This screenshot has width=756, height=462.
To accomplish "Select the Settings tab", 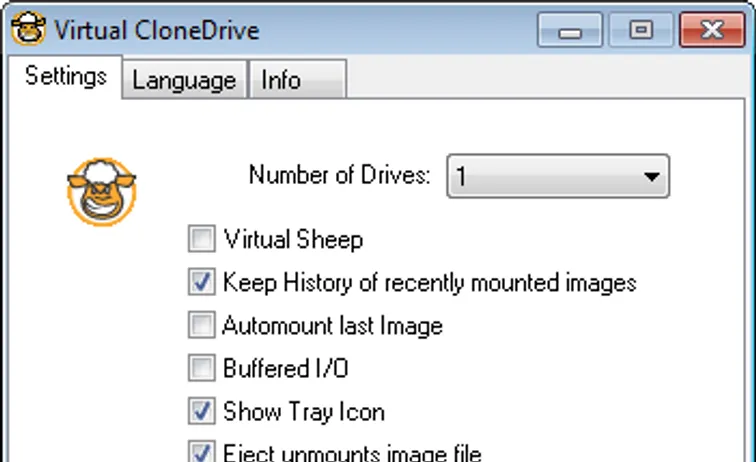I will (66, 76).
